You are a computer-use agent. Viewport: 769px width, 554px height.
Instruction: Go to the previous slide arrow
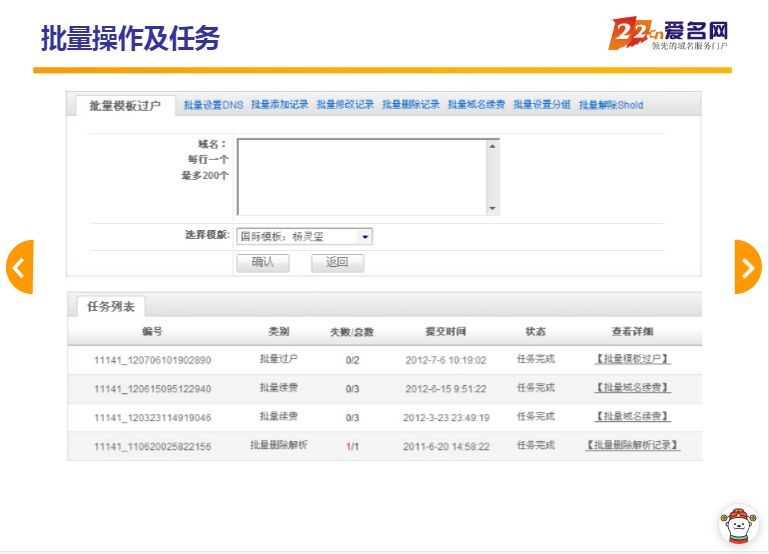pyautogui.click(x=19, y=267)
